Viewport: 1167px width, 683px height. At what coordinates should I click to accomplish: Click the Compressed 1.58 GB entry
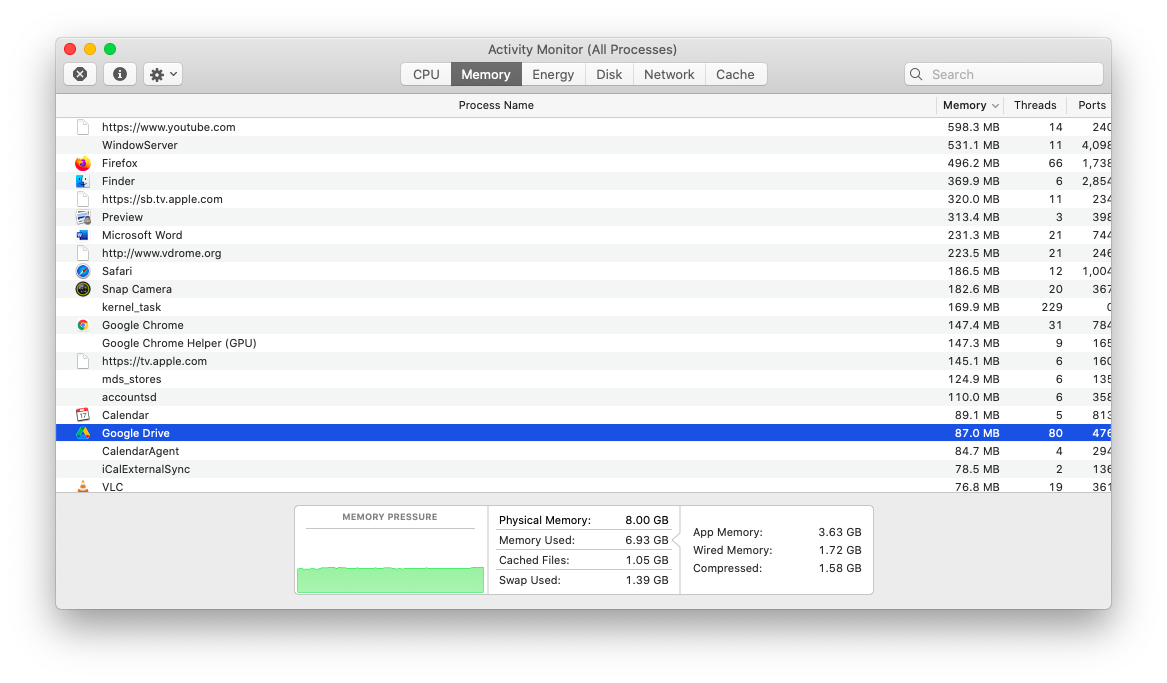point(777,568)
